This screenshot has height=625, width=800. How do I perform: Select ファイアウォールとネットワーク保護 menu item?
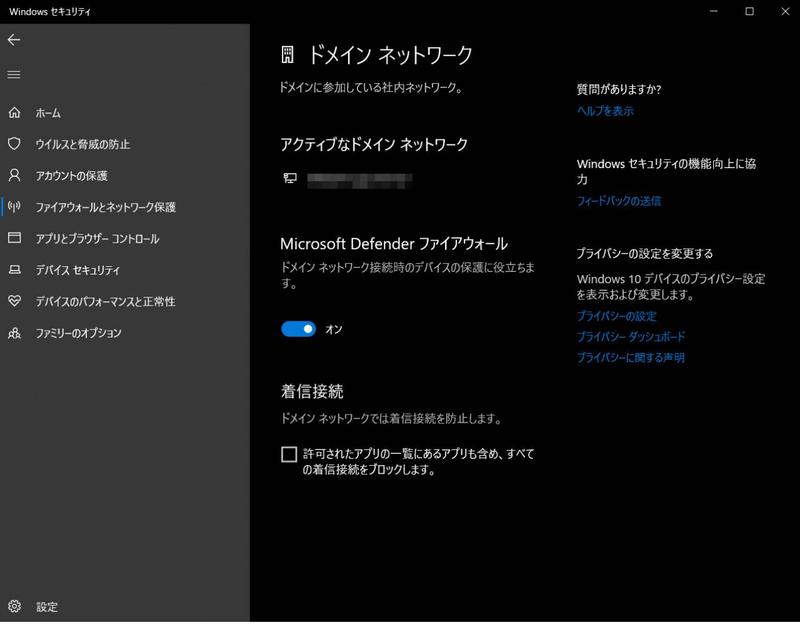click(106, 207)
